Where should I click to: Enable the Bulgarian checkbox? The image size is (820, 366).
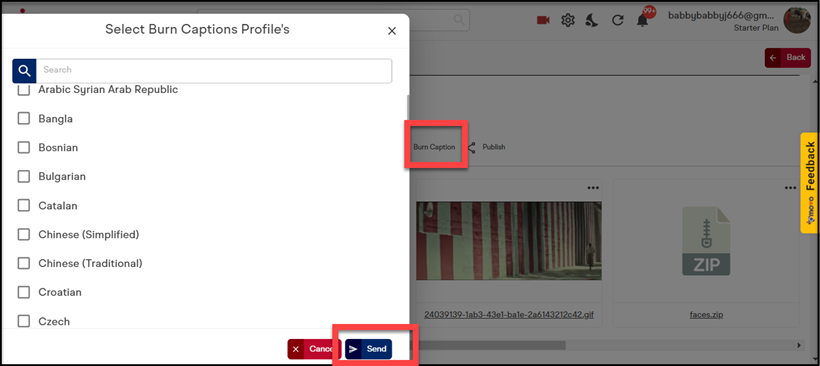click(24, 176)
